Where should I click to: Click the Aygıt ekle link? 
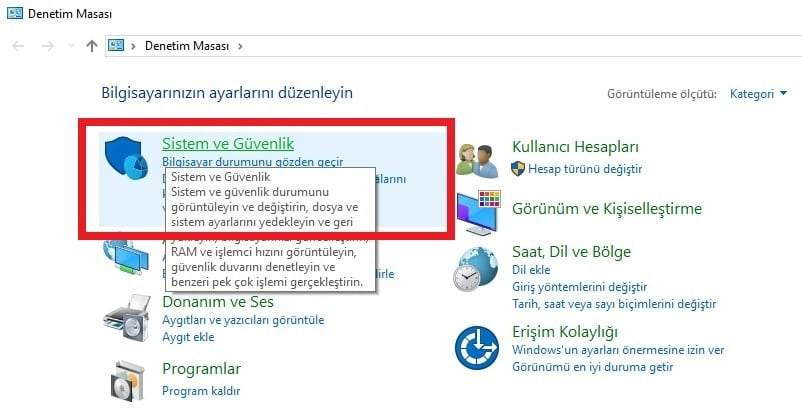point(188,337)
